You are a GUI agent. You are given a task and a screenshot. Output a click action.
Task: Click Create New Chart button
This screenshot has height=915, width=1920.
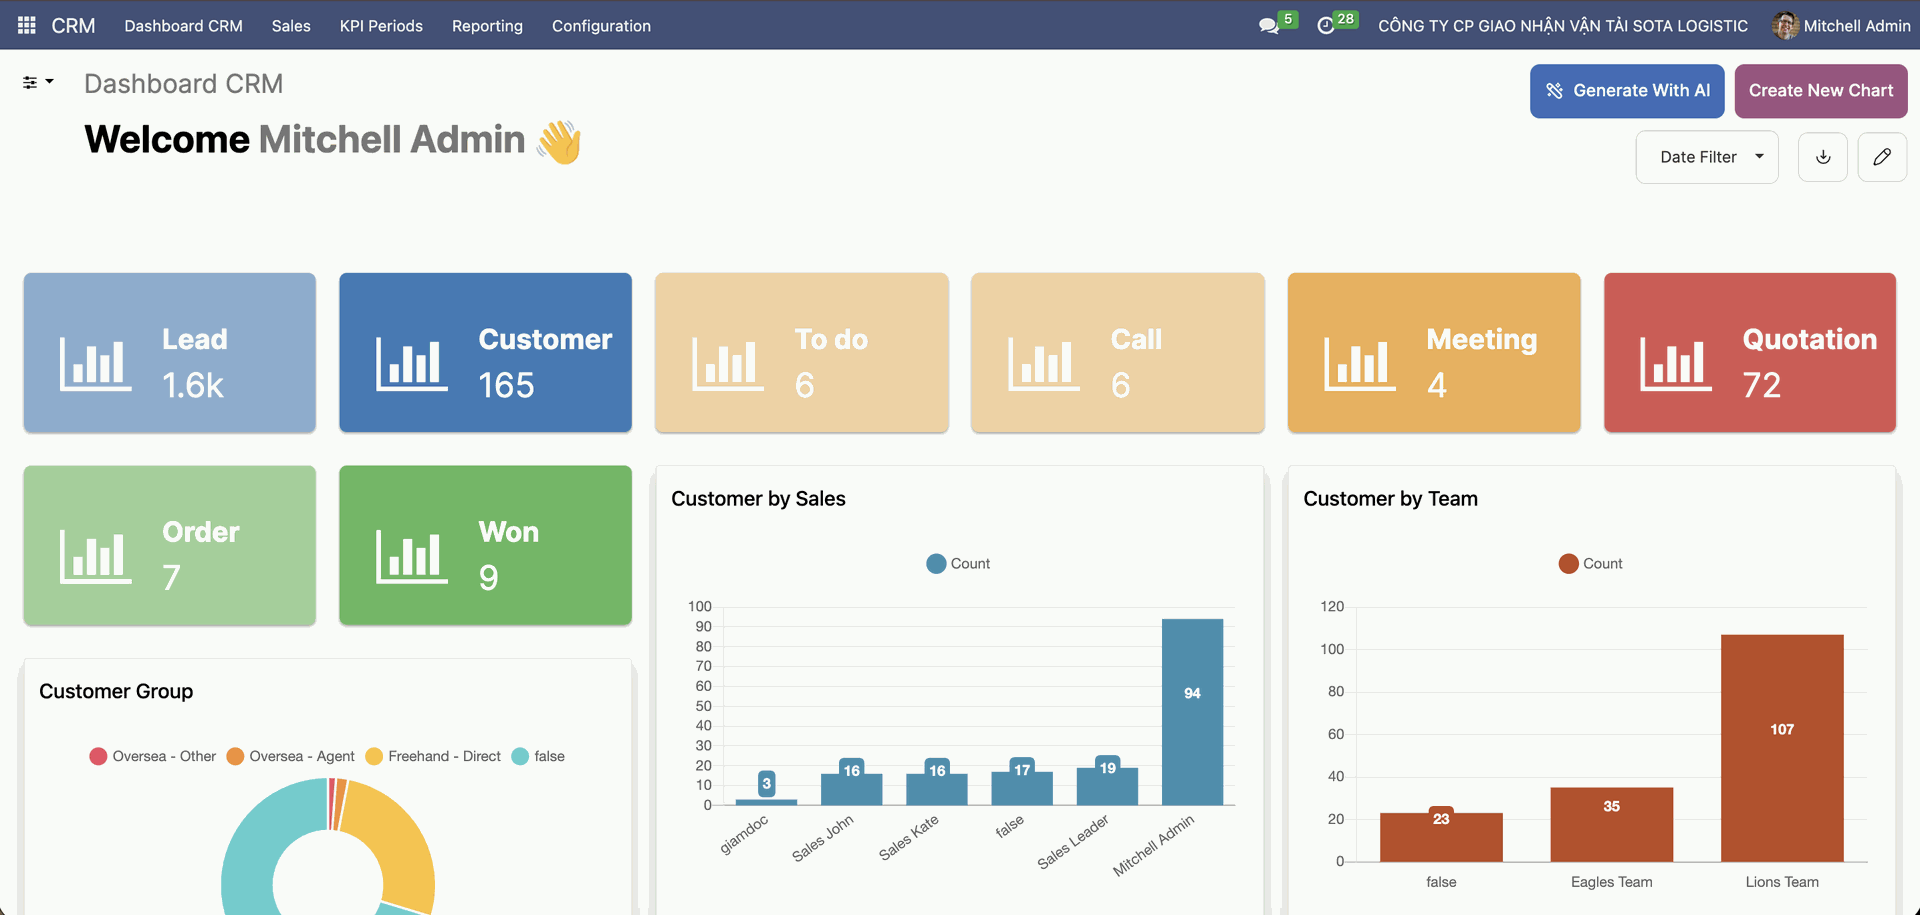1820,91
